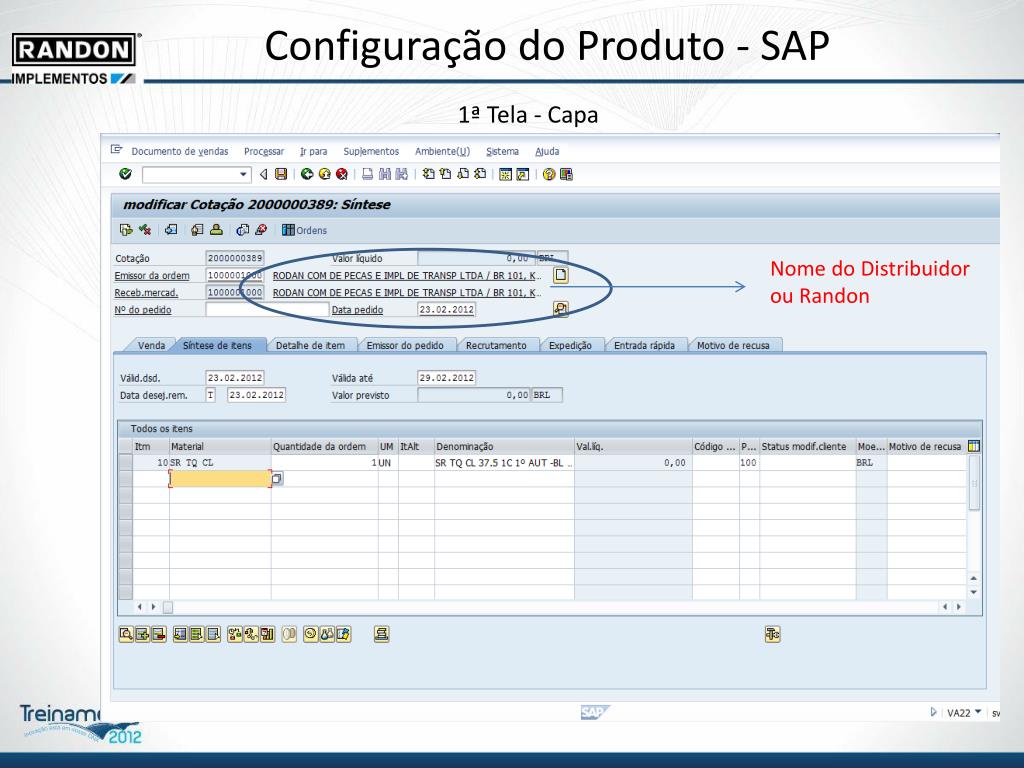Open the search help button beside the empty Material cell
Screen dimensions: 1024x768
point(277,479)
